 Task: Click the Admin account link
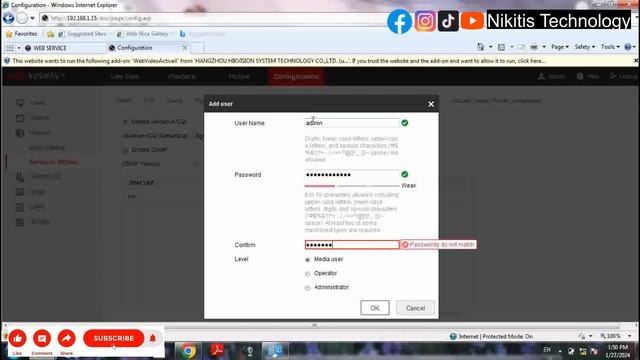(551, 76)
